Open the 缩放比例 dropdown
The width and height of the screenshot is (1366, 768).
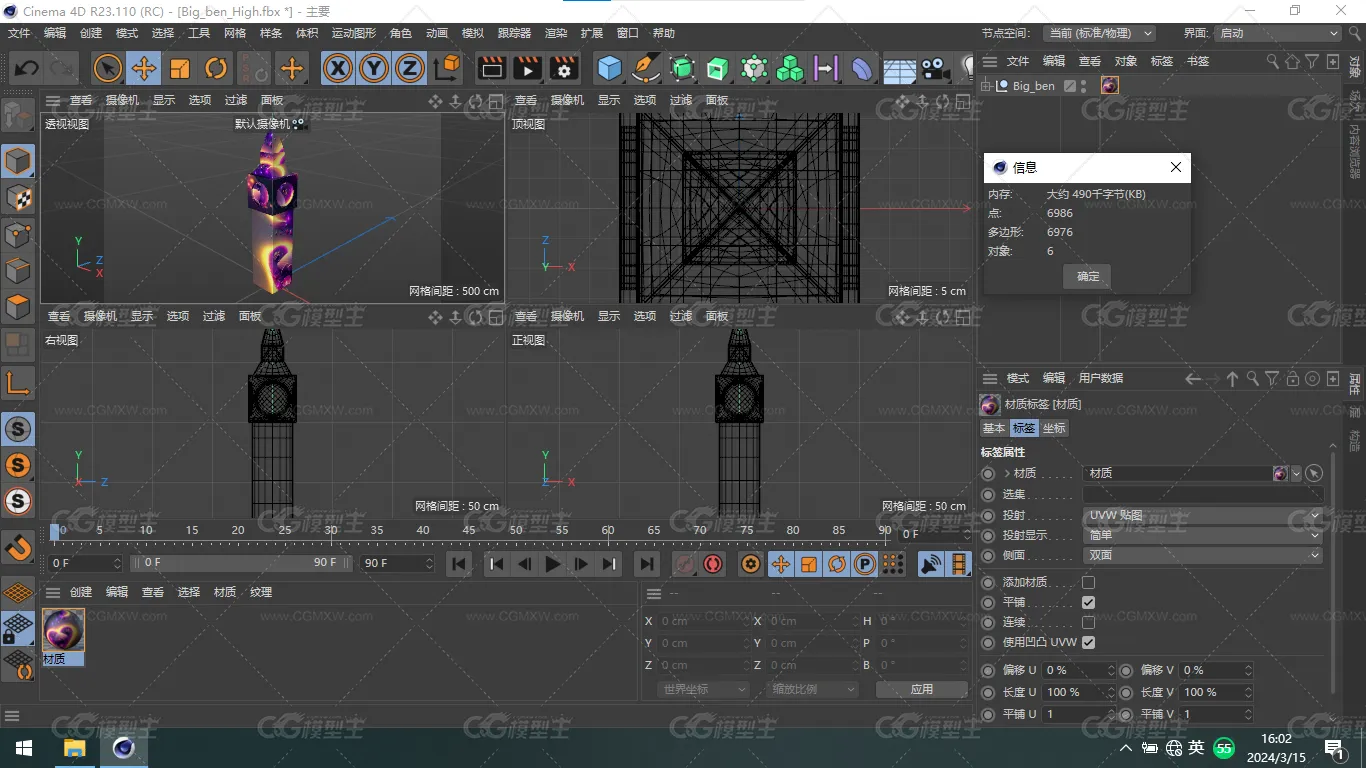[813, 689]
